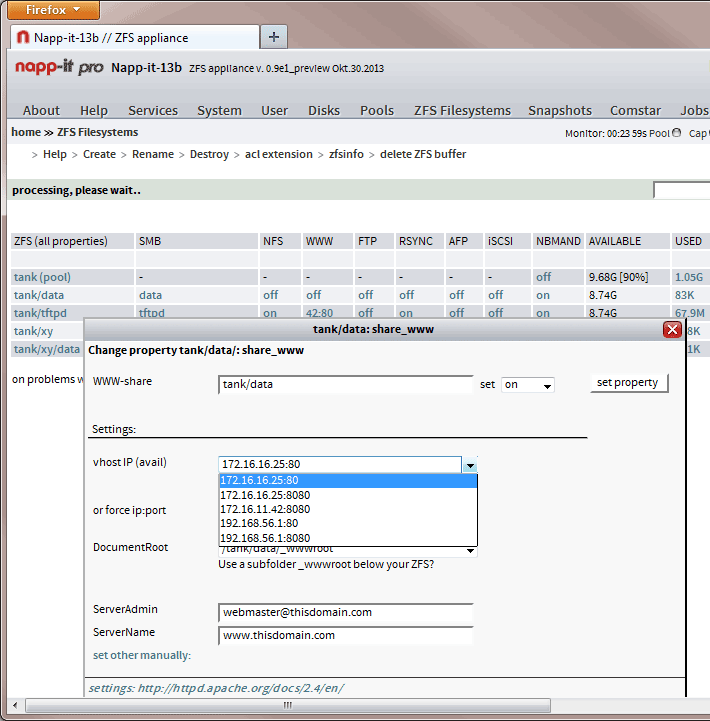Click the WWW-share text field
Image resolution: width=710 pixels, height=721 pixels.
346,384
